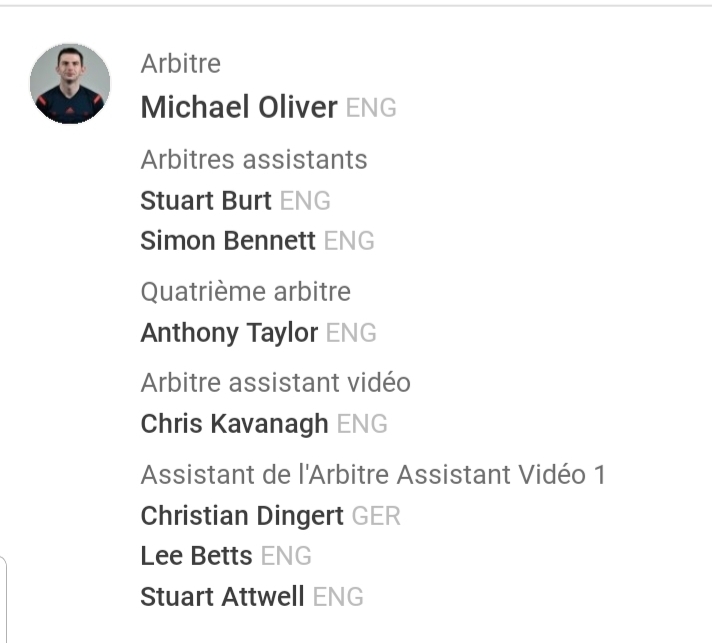712x643 pixels.
Task: Click ENG code next to Stuart Attwell
Action: (338, 597)
